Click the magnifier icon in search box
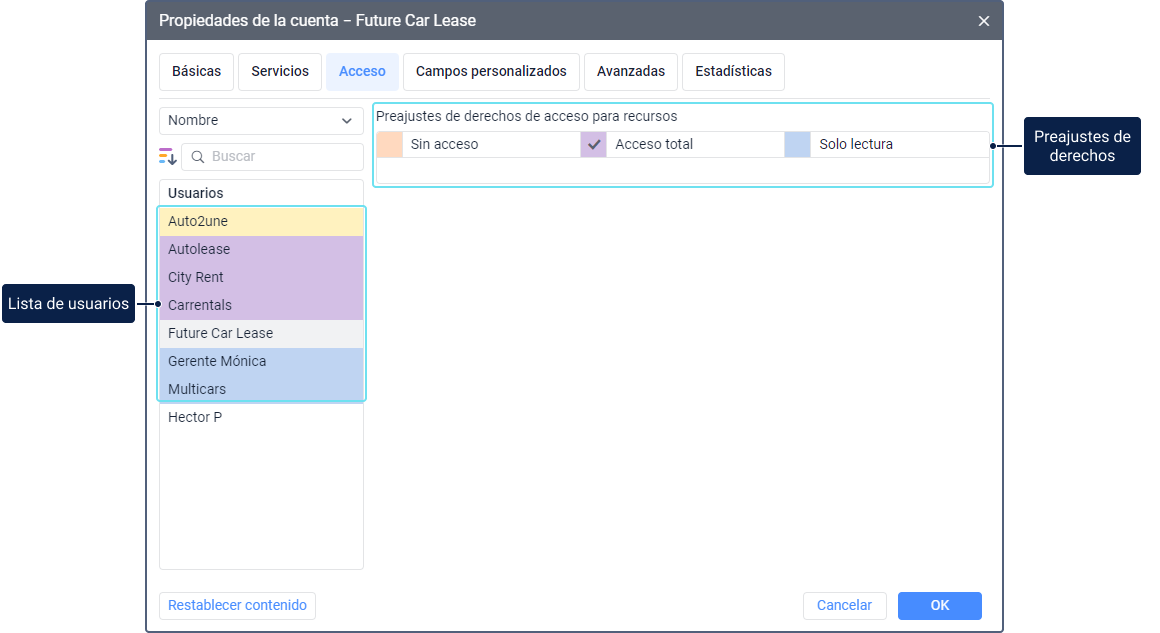The image size is (1160, 633). coord(198,157)
